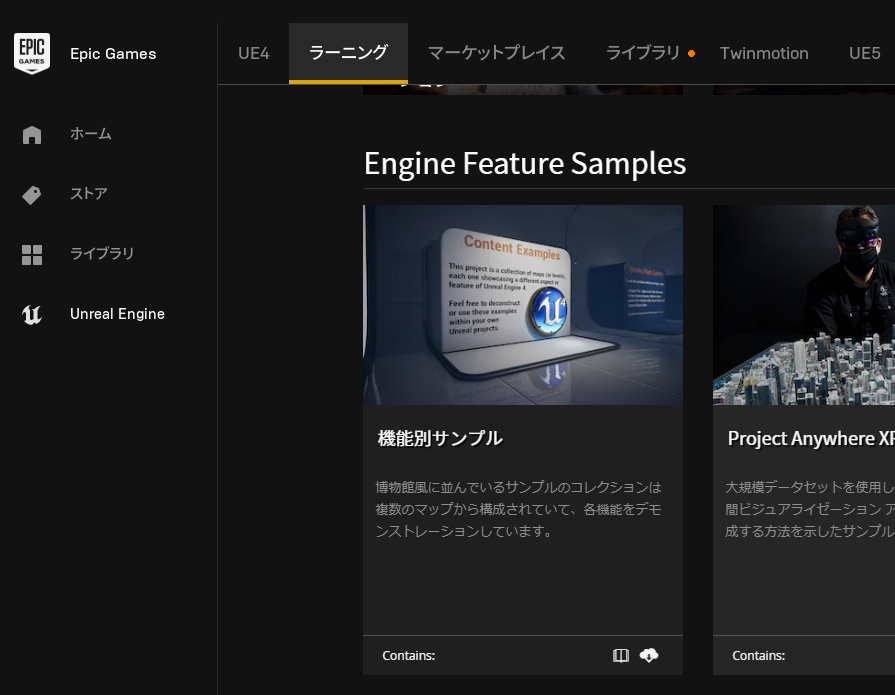
Task: Click the Engine Feature Samples heading
Action: click(x=525, y=164)
